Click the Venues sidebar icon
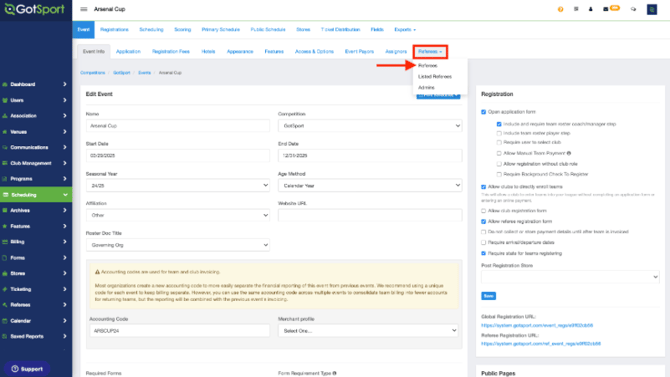Screen dimensions: 670x377 pos(5,132)
